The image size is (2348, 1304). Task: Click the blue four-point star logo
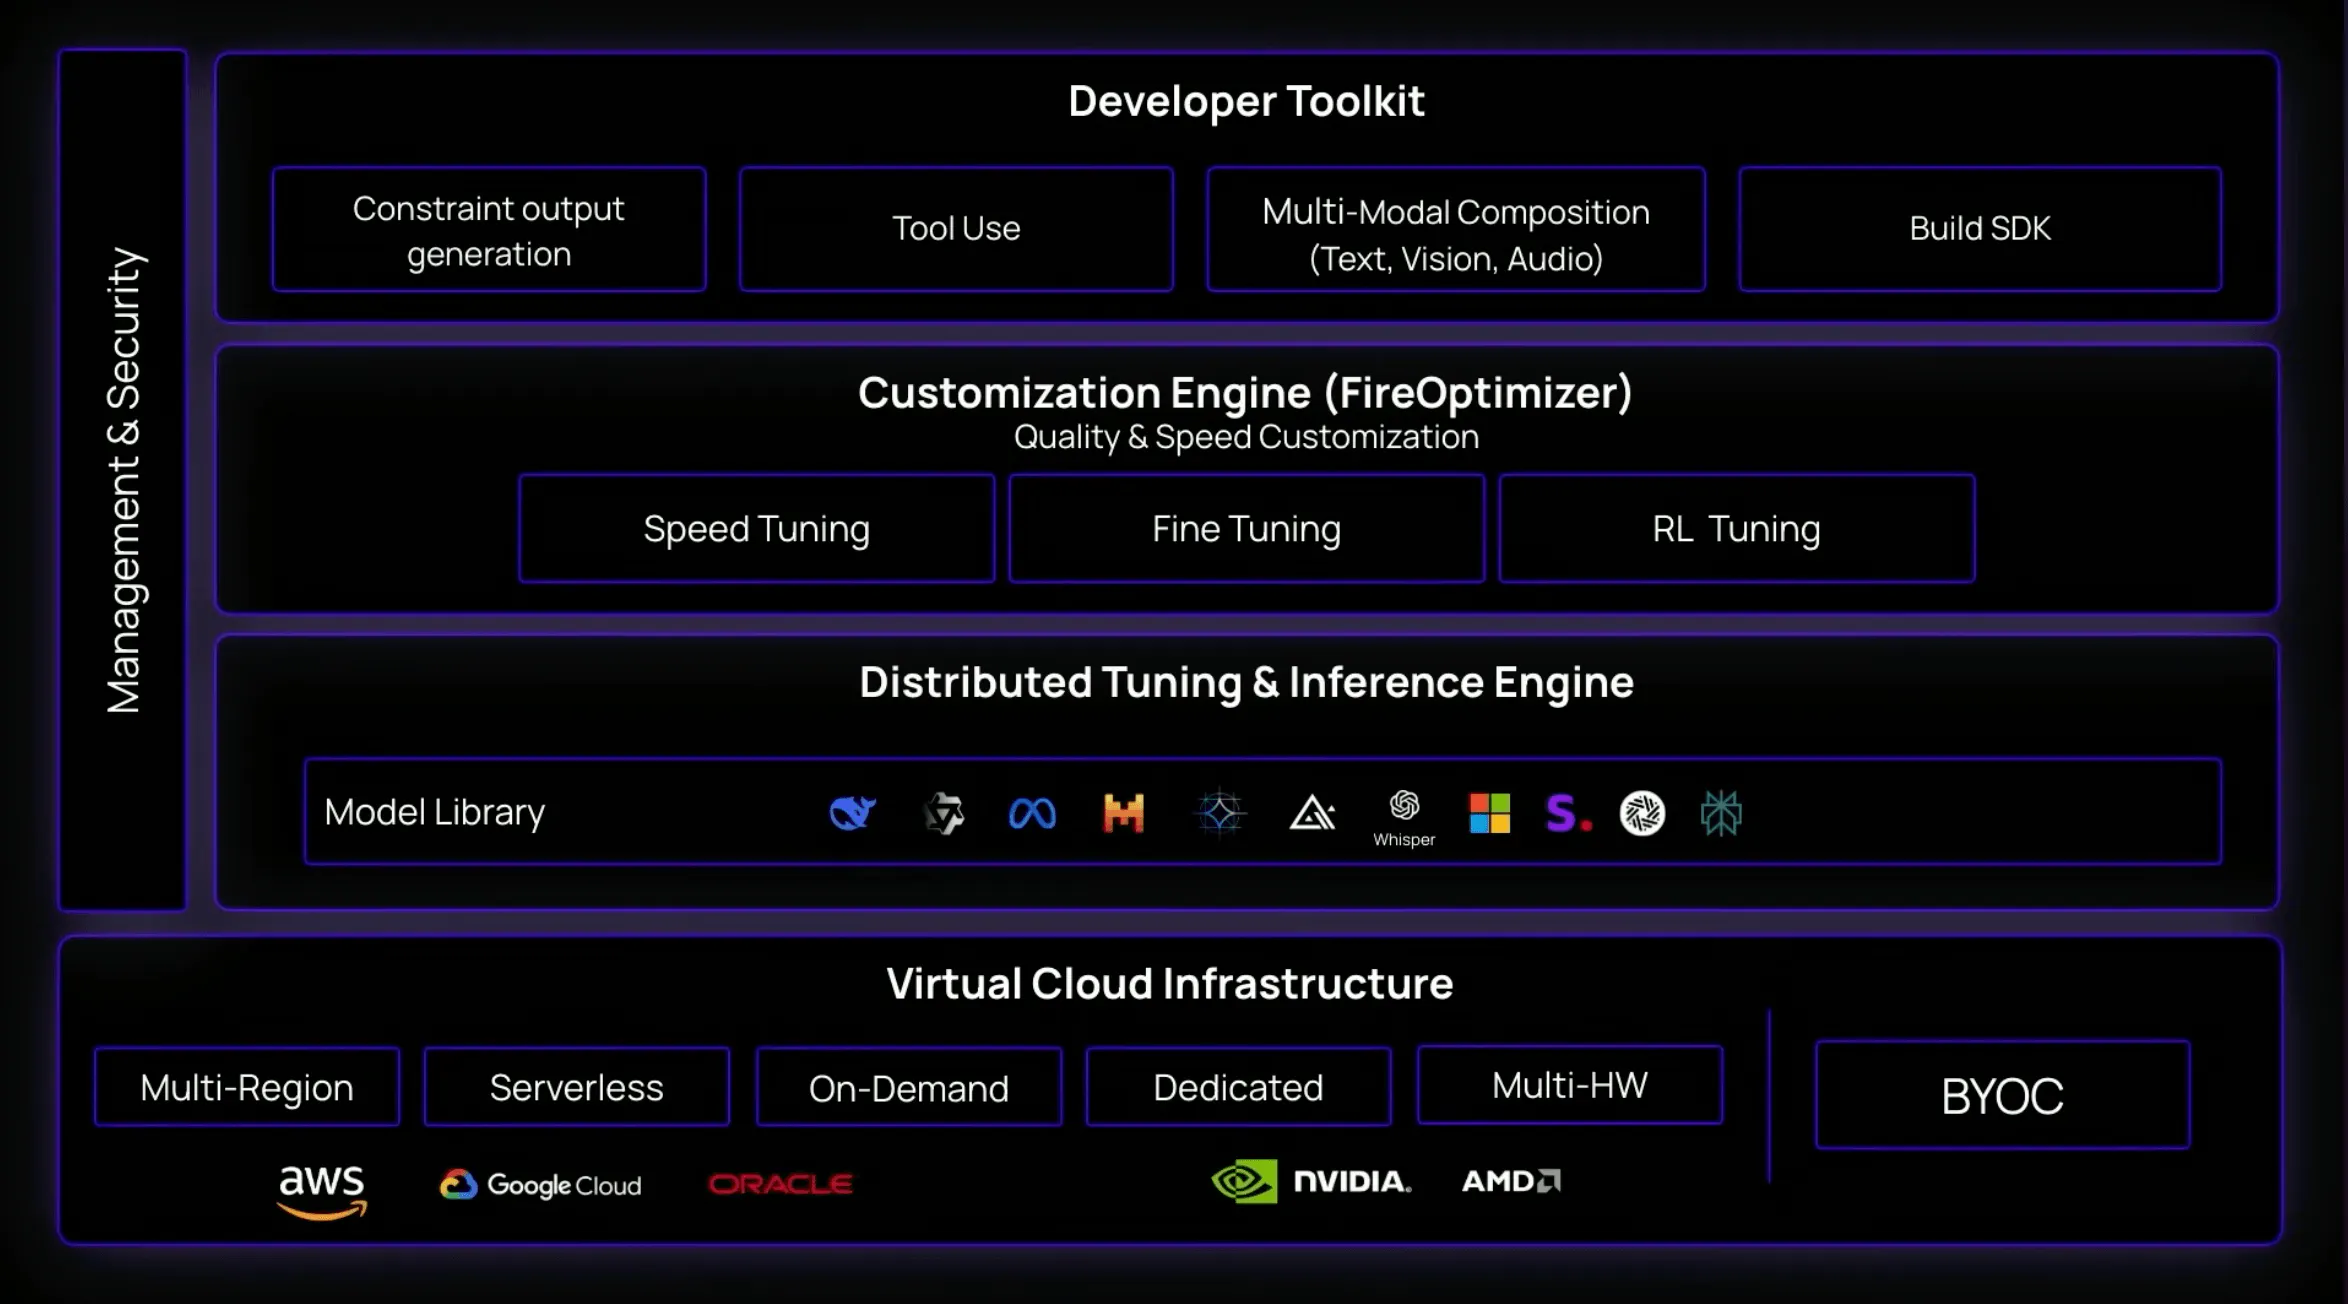point(1220,813)
